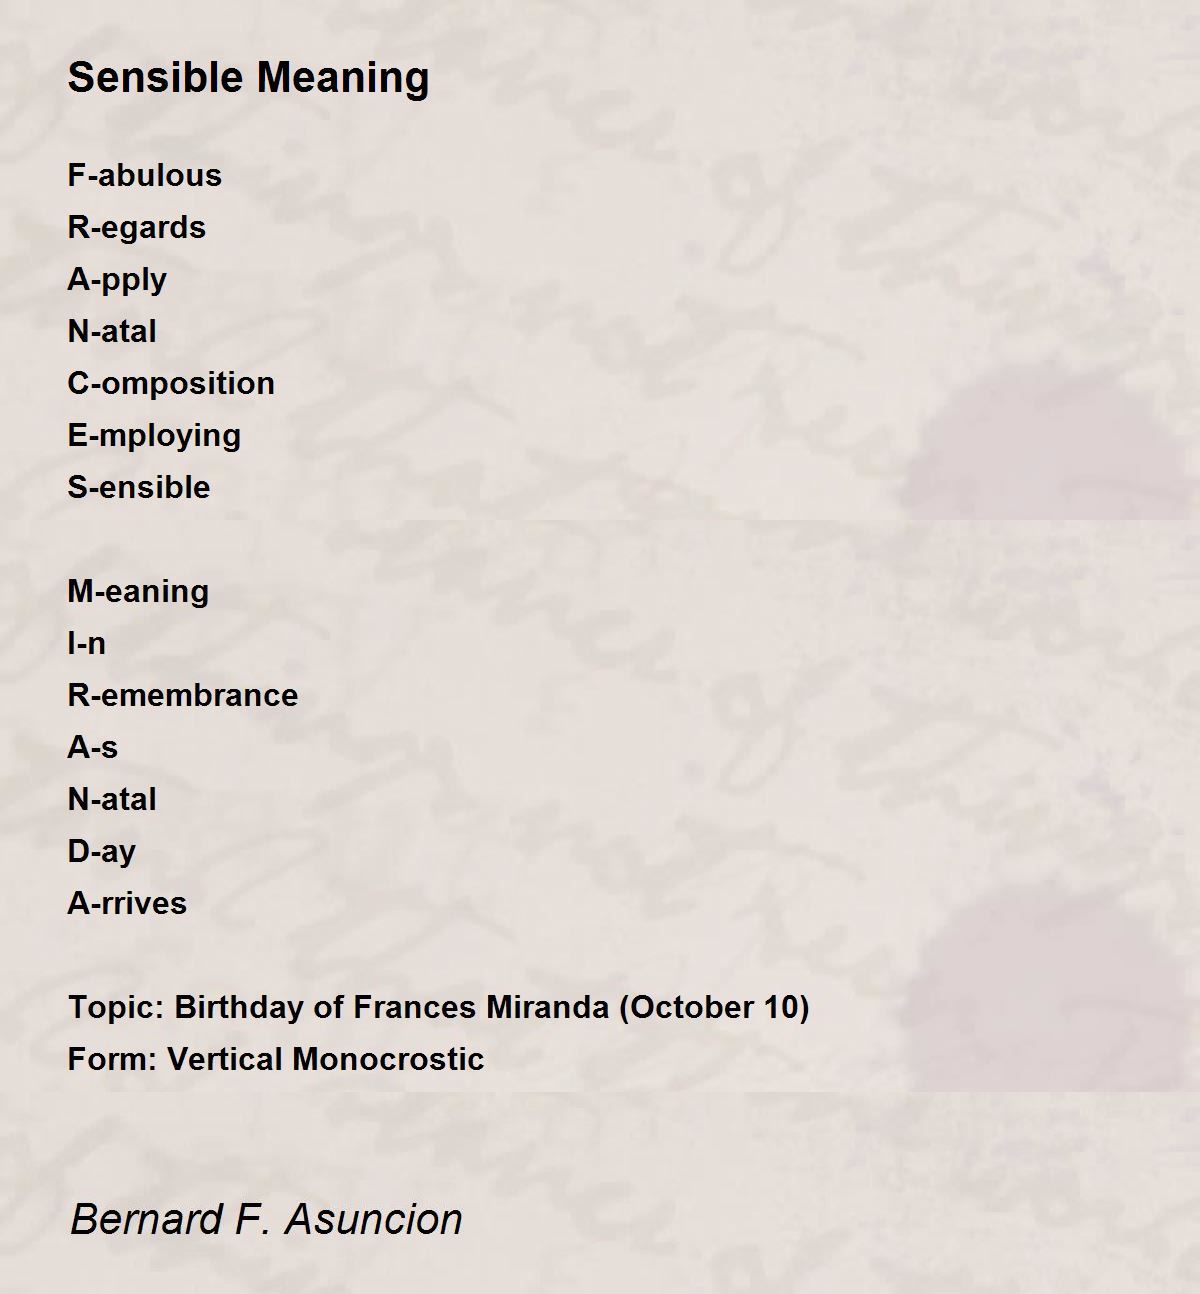Click the Topic: Birthday of Frances Miranda line
Image resolution: width=1200 pixels, height=1294 pixels.
coord(438,1007)
